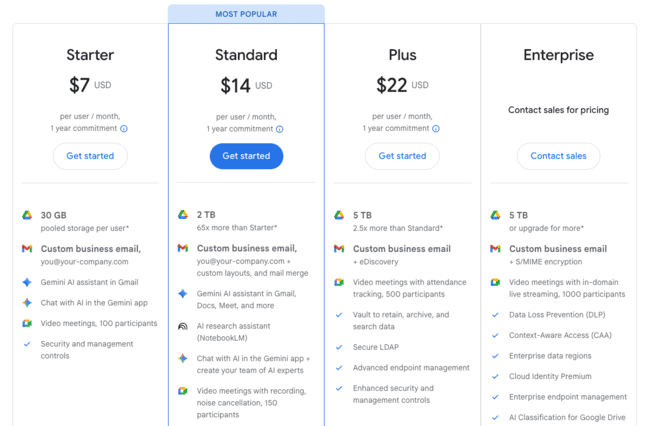The height and width of the screenshot is (426, 650).
Task: Click the Google Drive icon in Starter plan
Action: [27, 215]
